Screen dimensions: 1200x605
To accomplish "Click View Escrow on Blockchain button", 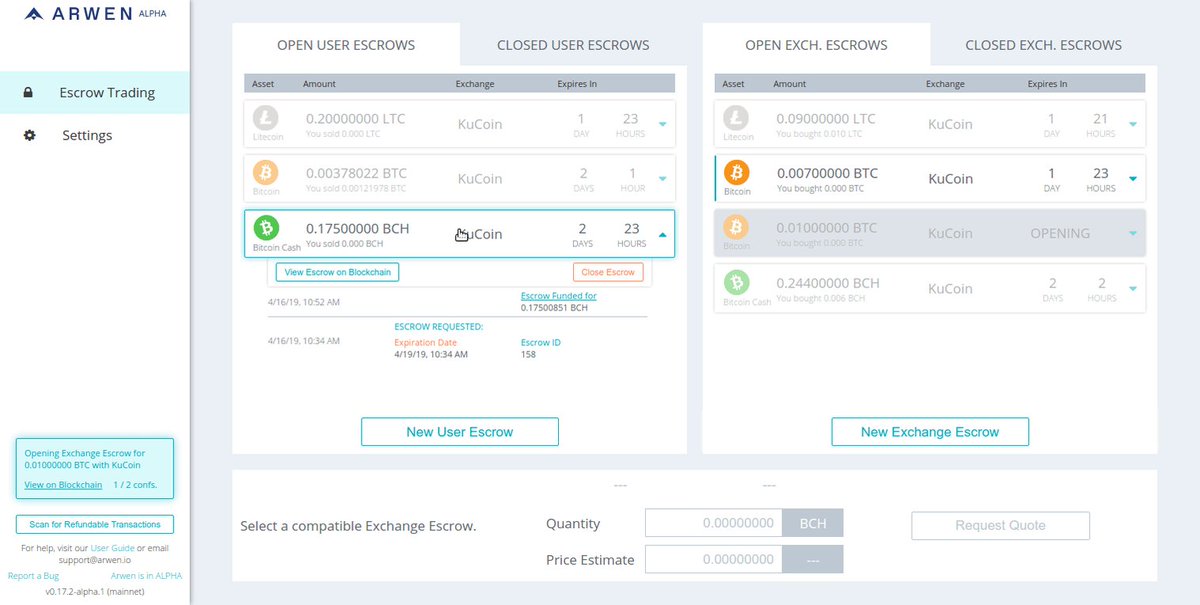I will pos(337,272).
